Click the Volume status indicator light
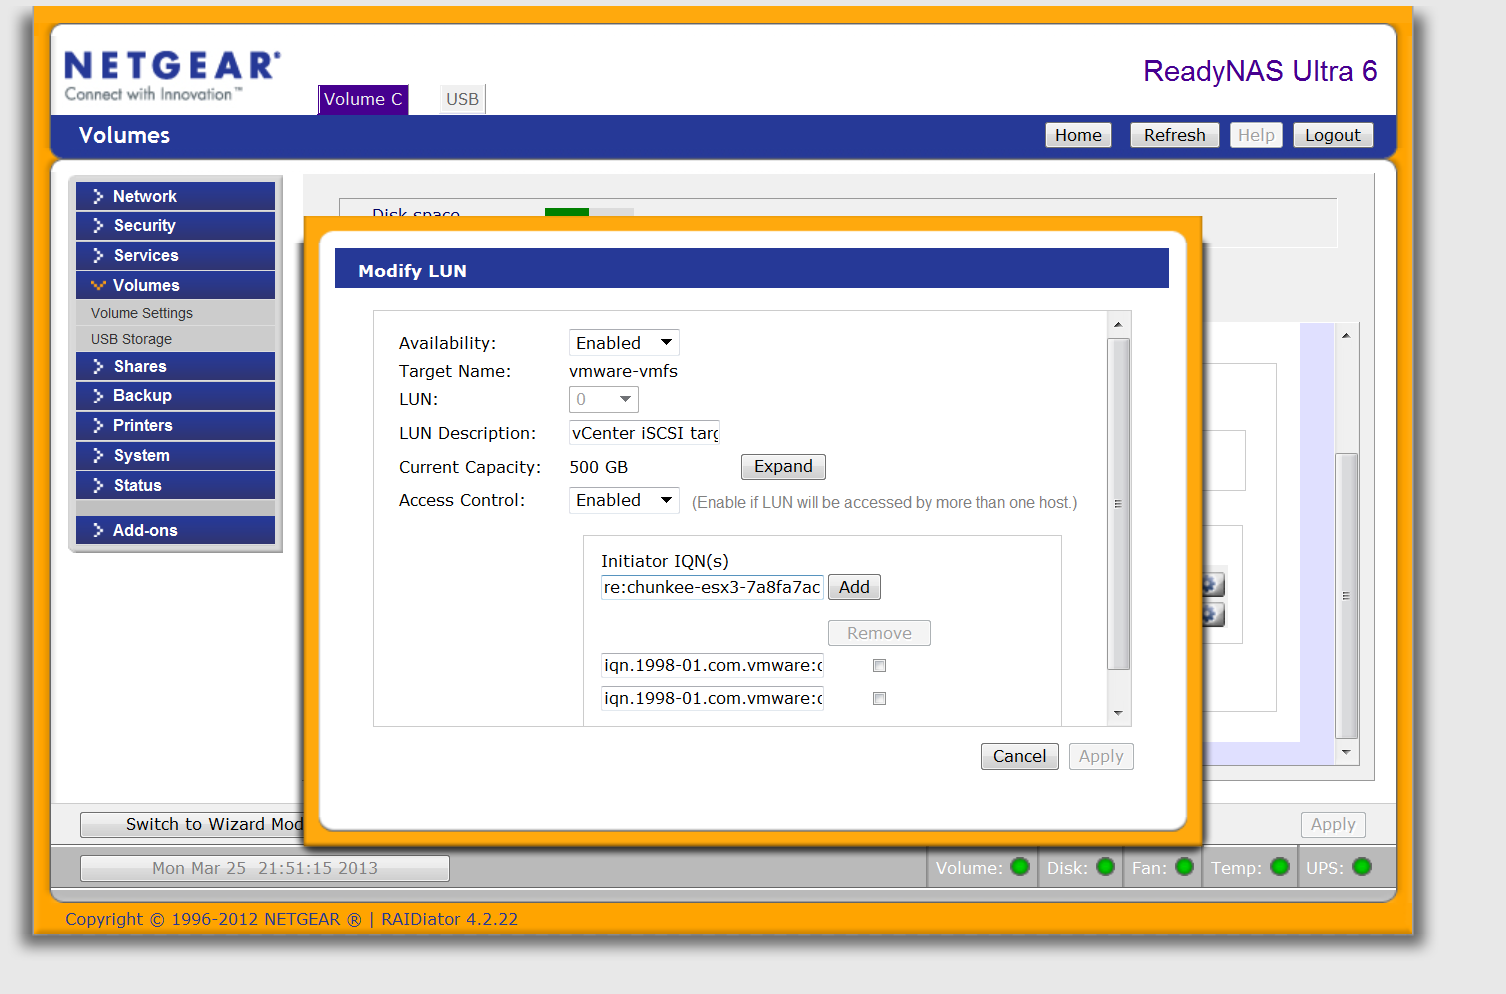Screen dimensions: 1506x994 pyautogui.click(x=1020, y=867)
